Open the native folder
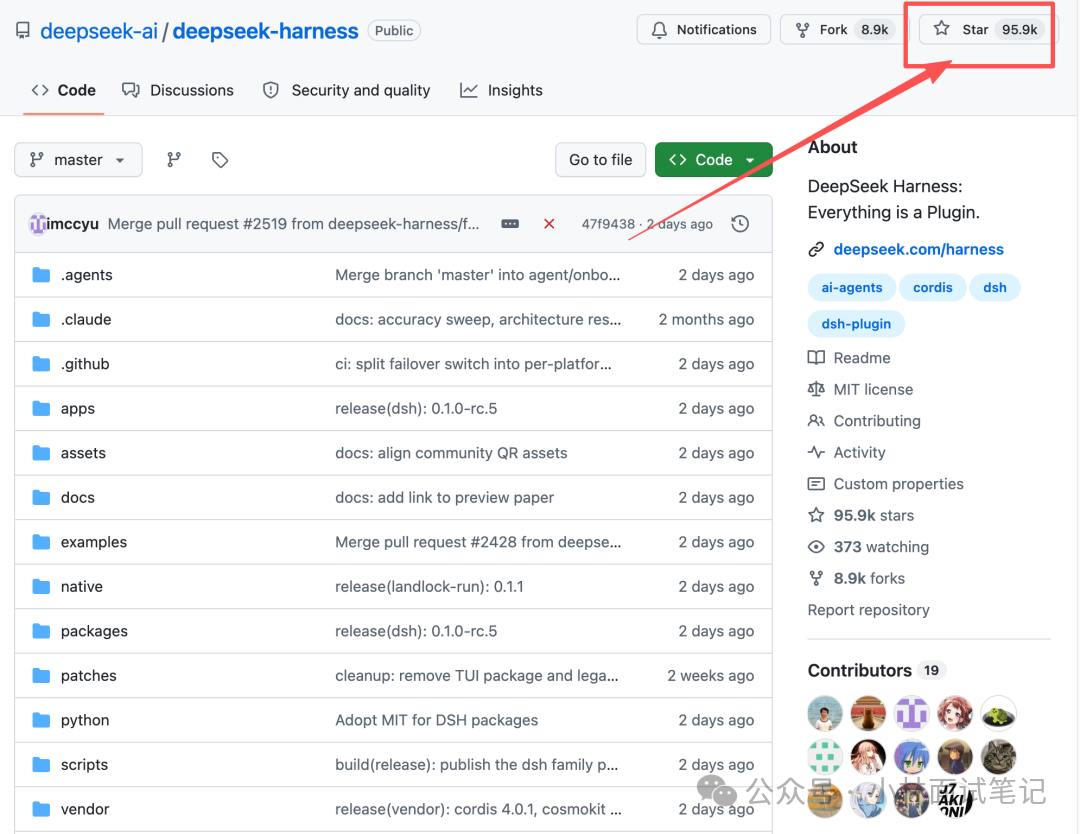1080x834 pixels. [x=82, y=587]
